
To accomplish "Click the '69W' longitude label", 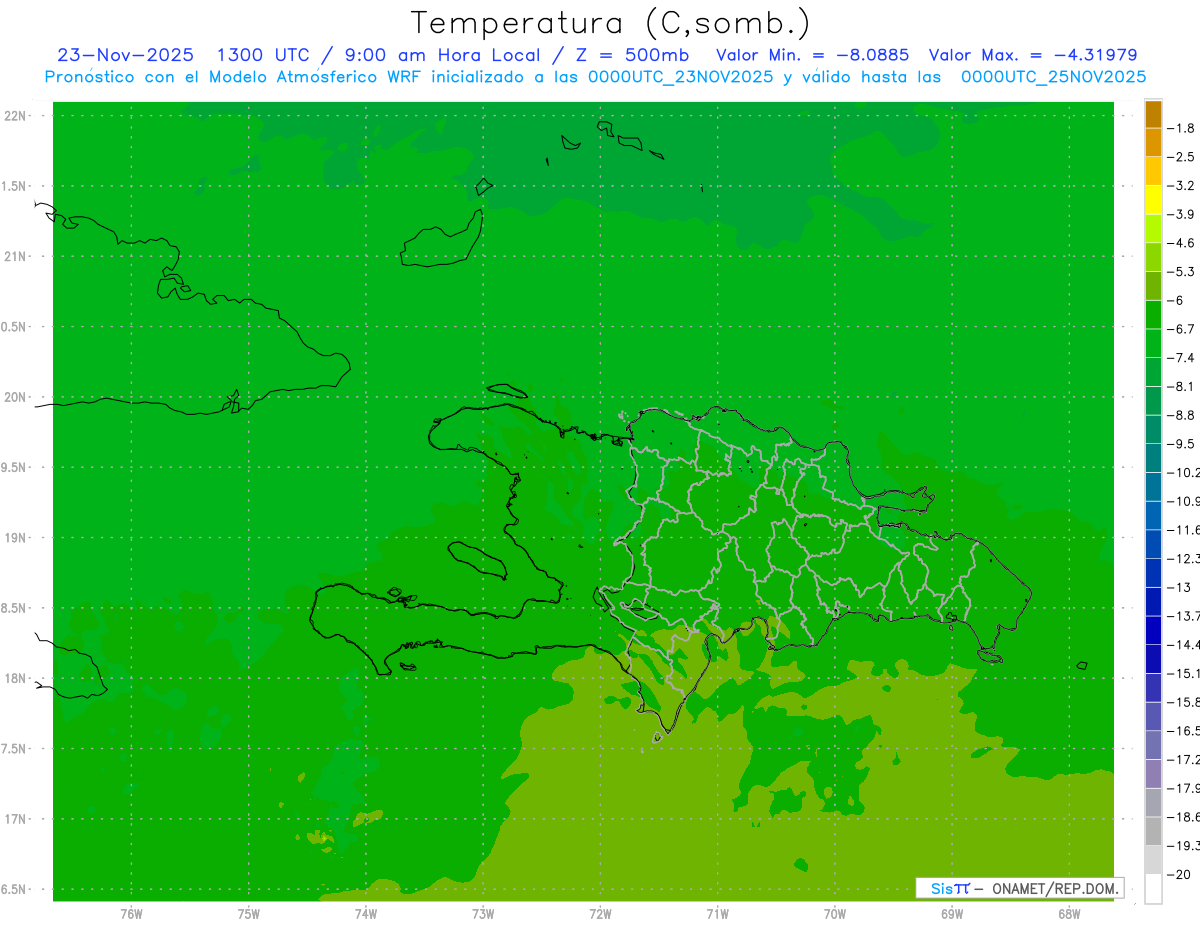I will click(x=952, y=913).
